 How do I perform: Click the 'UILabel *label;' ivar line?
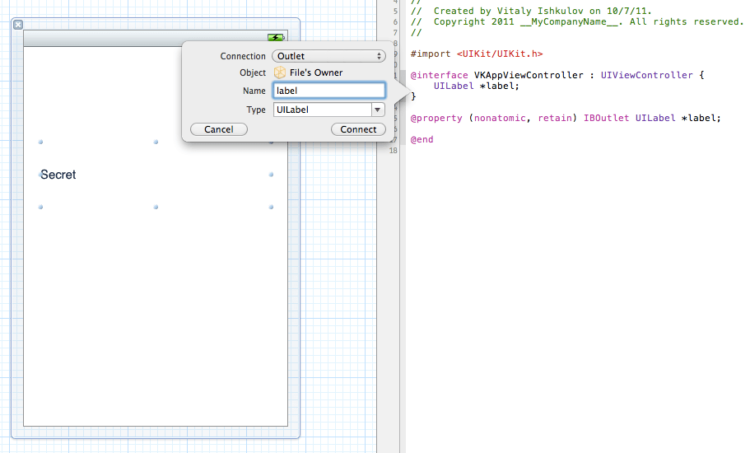(x=476, y=86)
